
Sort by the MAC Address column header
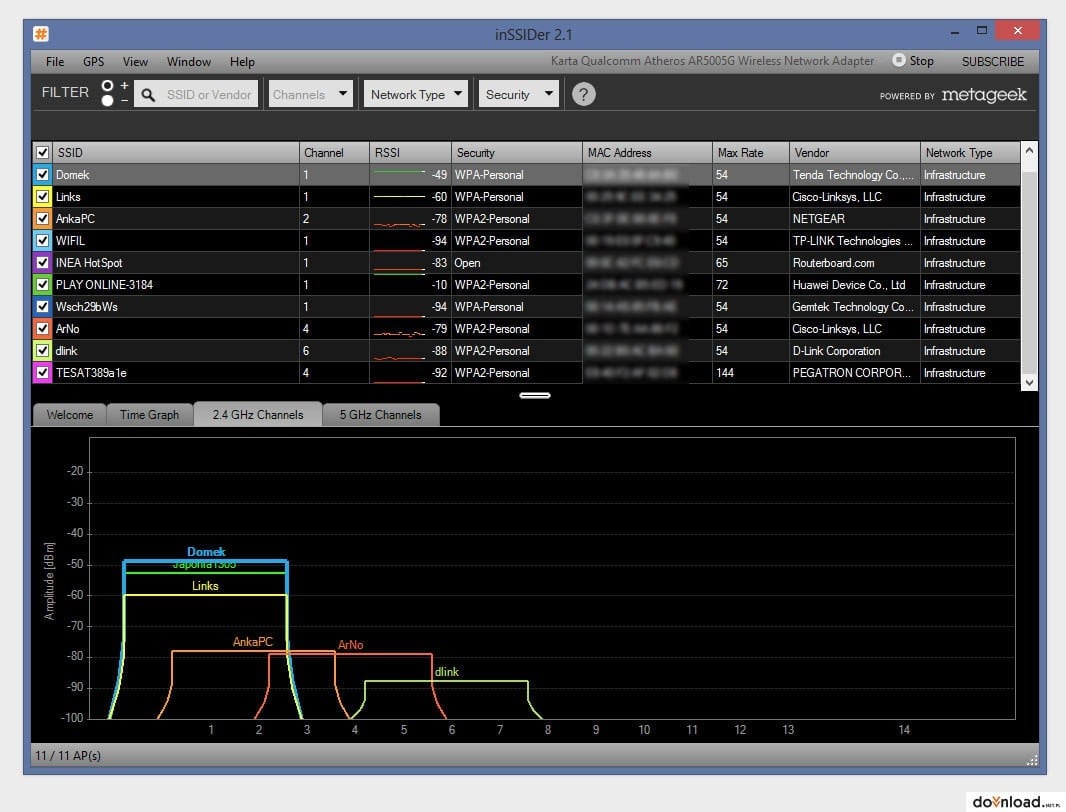click(x=647, y=152)
